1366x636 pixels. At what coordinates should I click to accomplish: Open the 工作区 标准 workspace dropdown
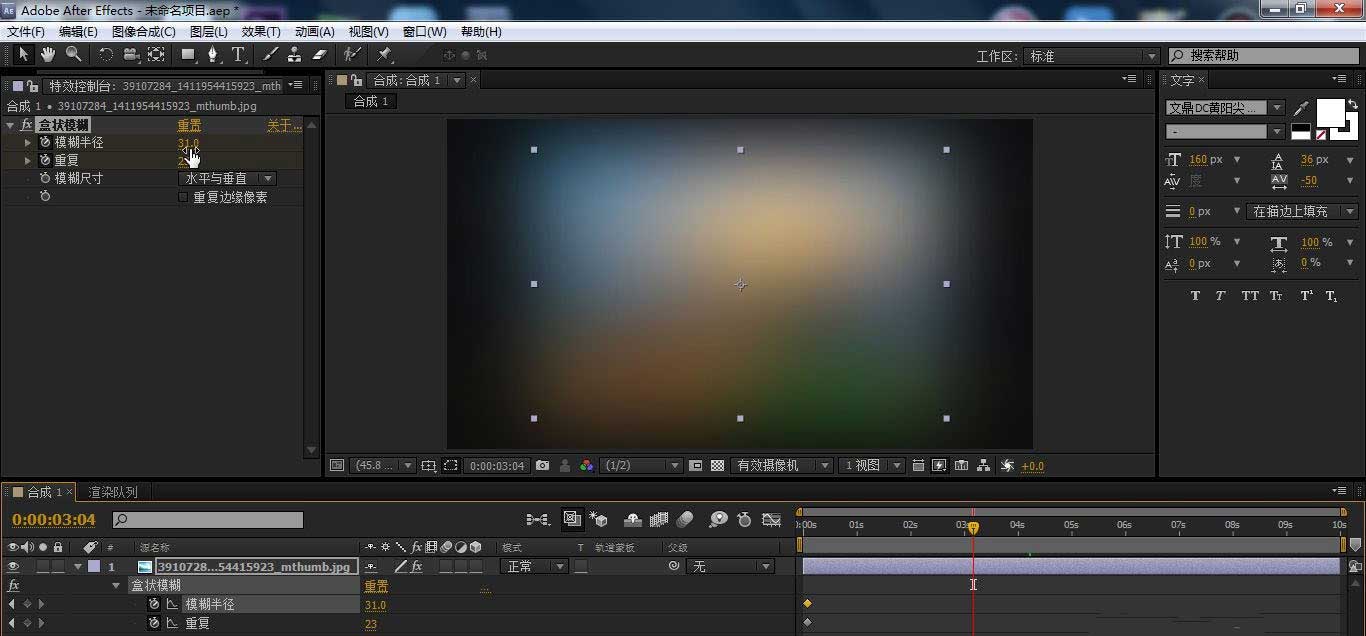(x=1092, y=56)
